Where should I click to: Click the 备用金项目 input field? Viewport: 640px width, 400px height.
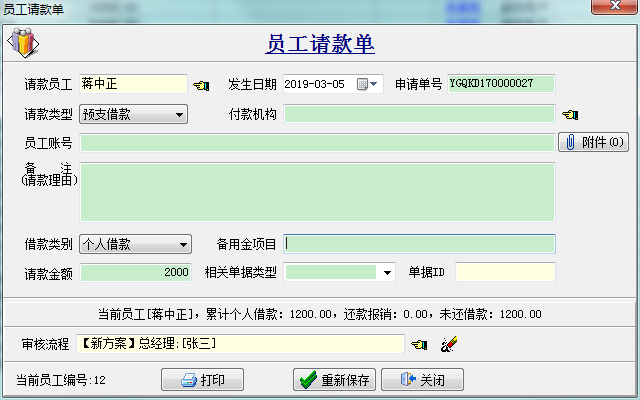(x=420, y=244)
